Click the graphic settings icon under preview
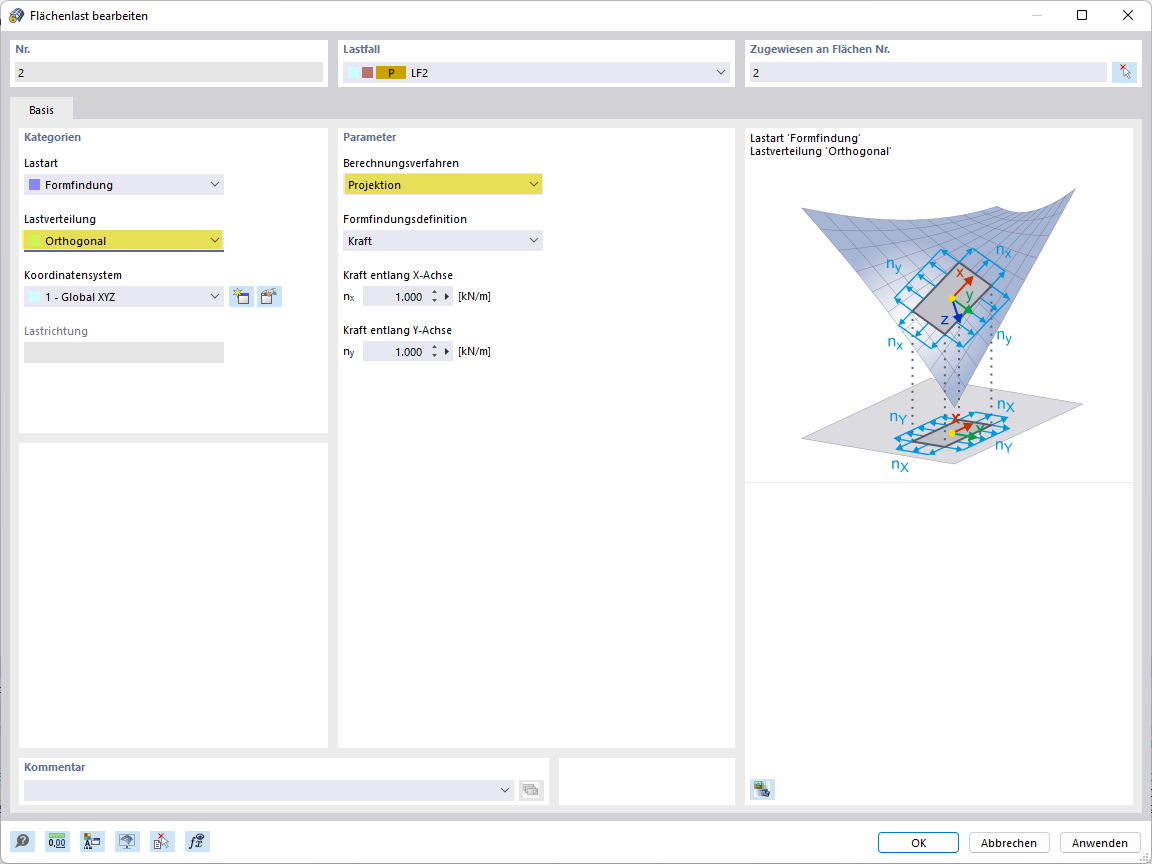Viewport: 1152px width, 864px height. (763, 789)
